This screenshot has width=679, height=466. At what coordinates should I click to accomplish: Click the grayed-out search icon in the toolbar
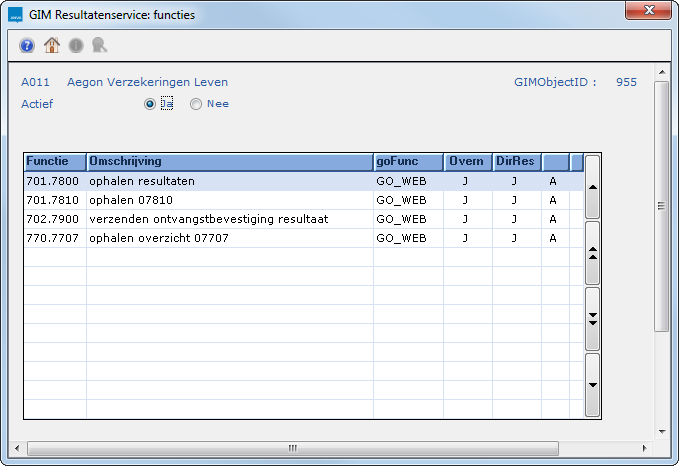[x=99, y=45]
